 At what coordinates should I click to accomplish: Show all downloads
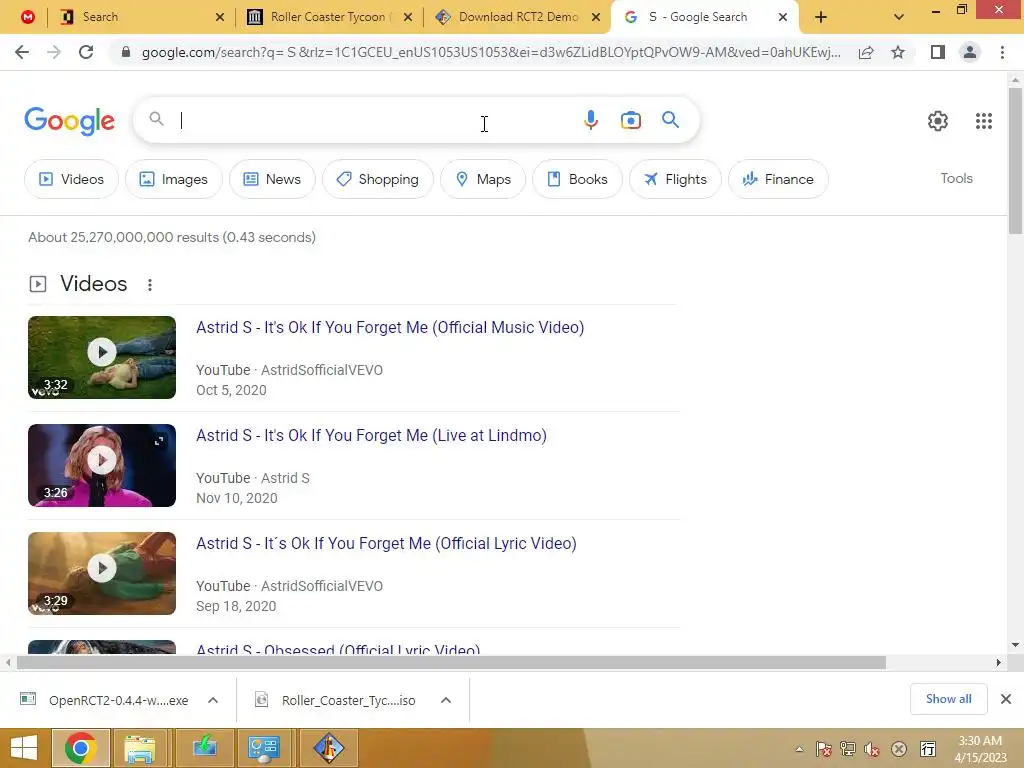(948, 699)
